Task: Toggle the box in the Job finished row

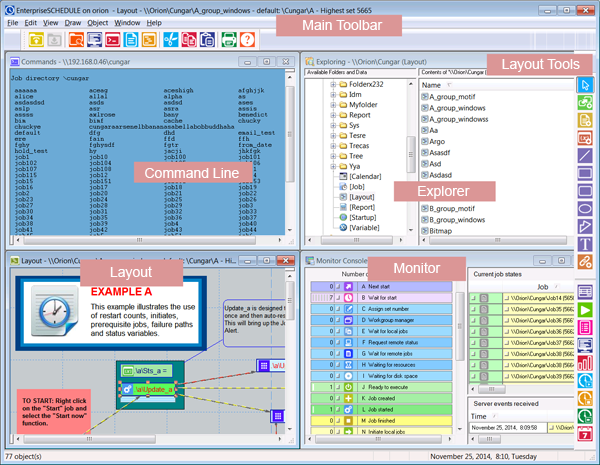Action: point(338,421)
